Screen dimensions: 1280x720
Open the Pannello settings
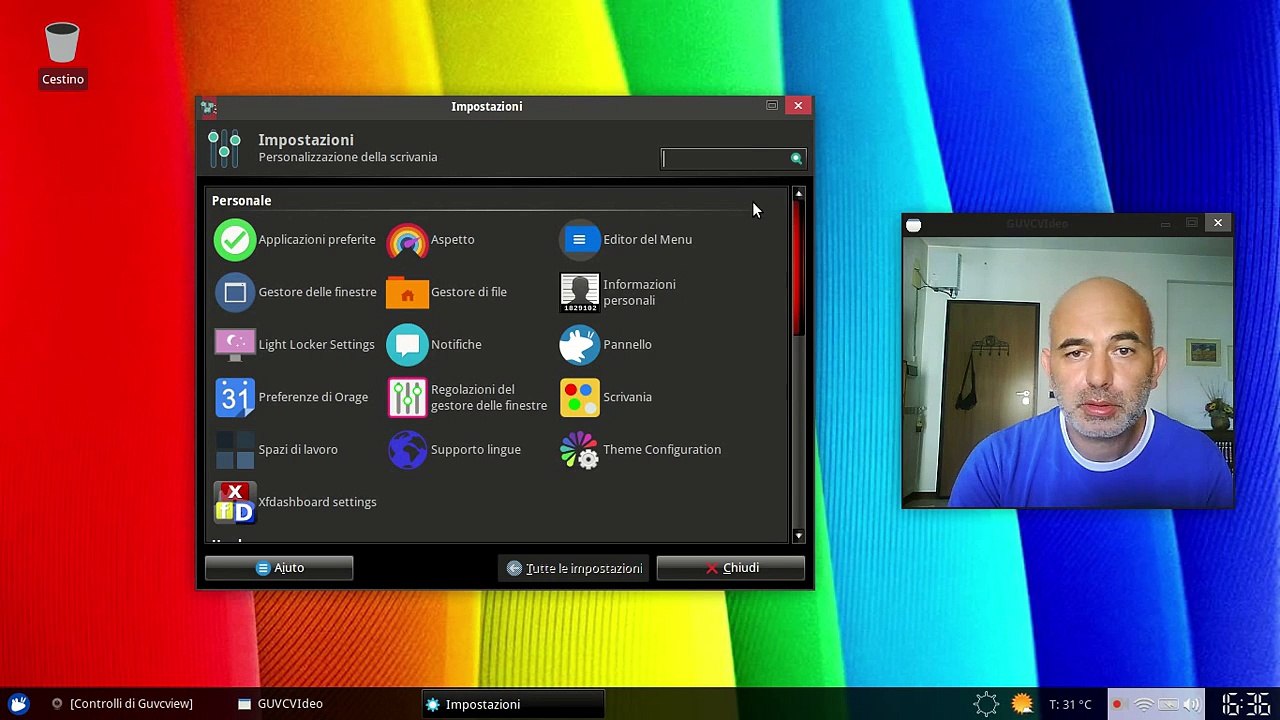pyautogui.click(x=606, y=345)
